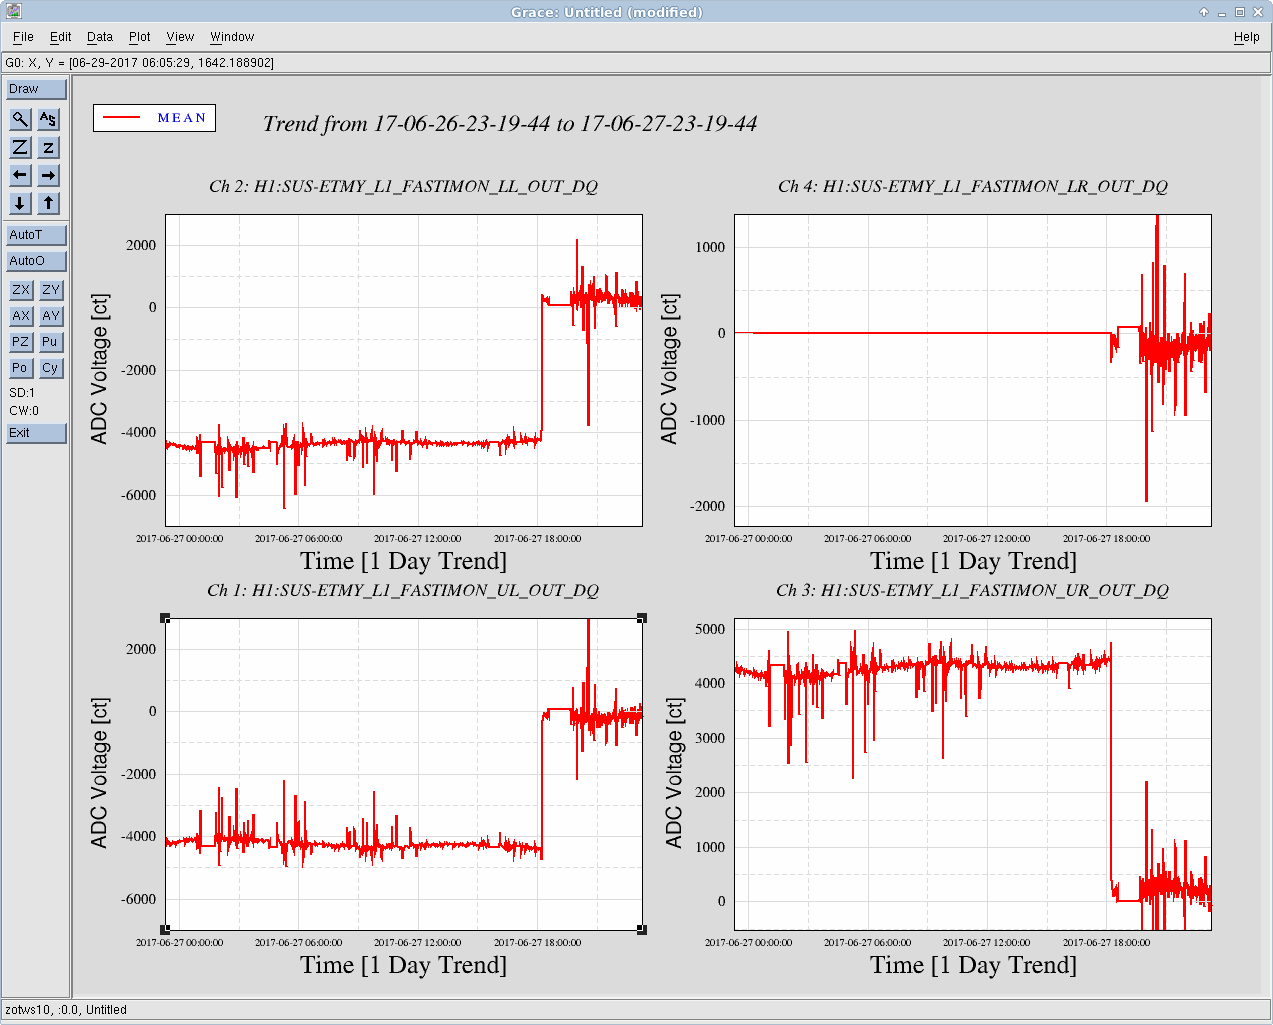
Task: Click the Po pop button
Action: point(21,368)
